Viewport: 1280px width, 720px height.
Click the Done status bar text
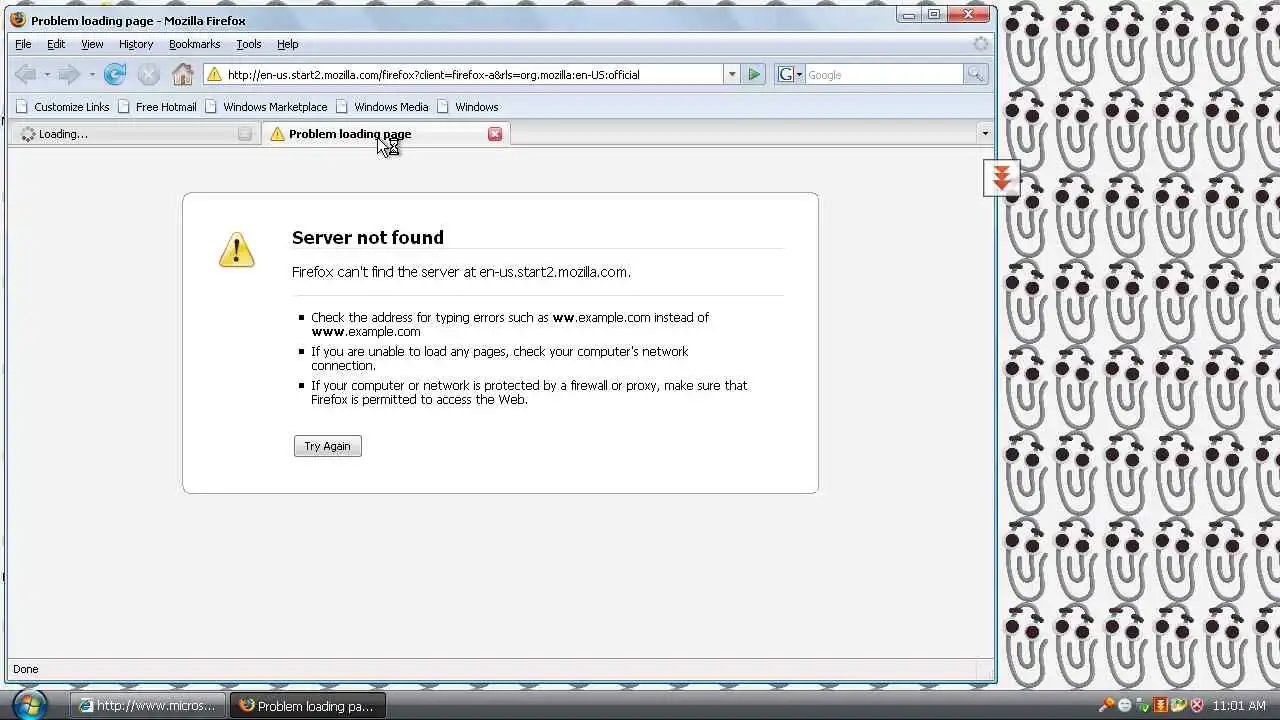[26, 669]
